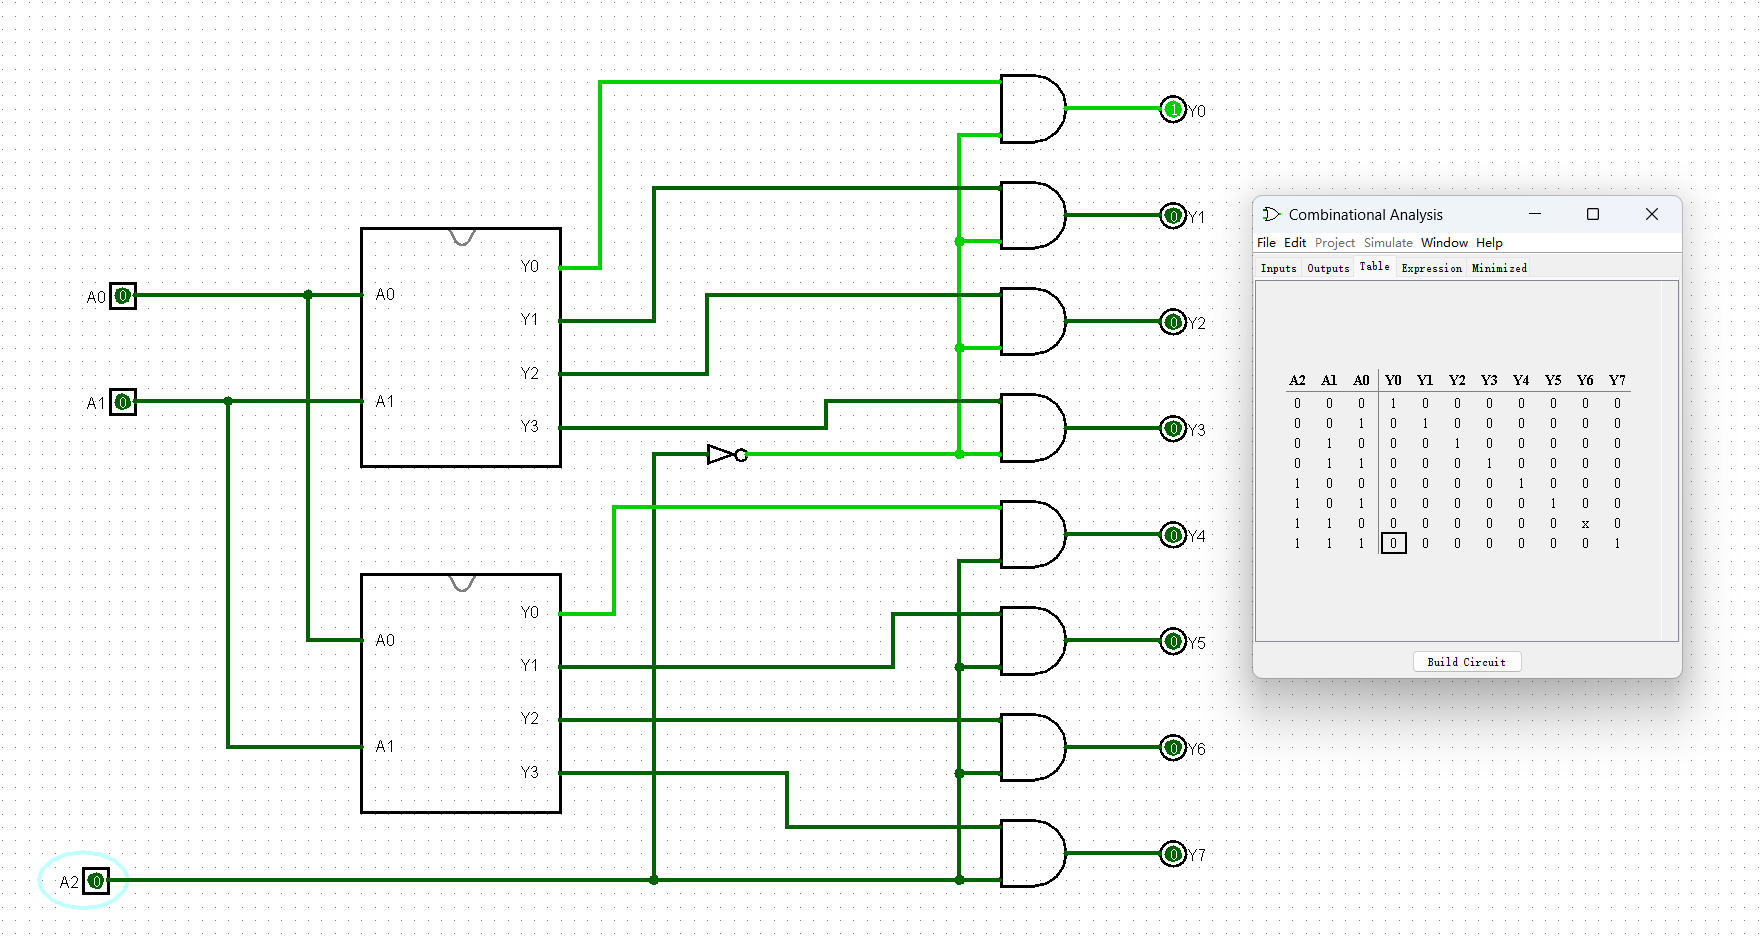Toggle the A1 input pin value
1761x940 pixels.
point(123,402)
